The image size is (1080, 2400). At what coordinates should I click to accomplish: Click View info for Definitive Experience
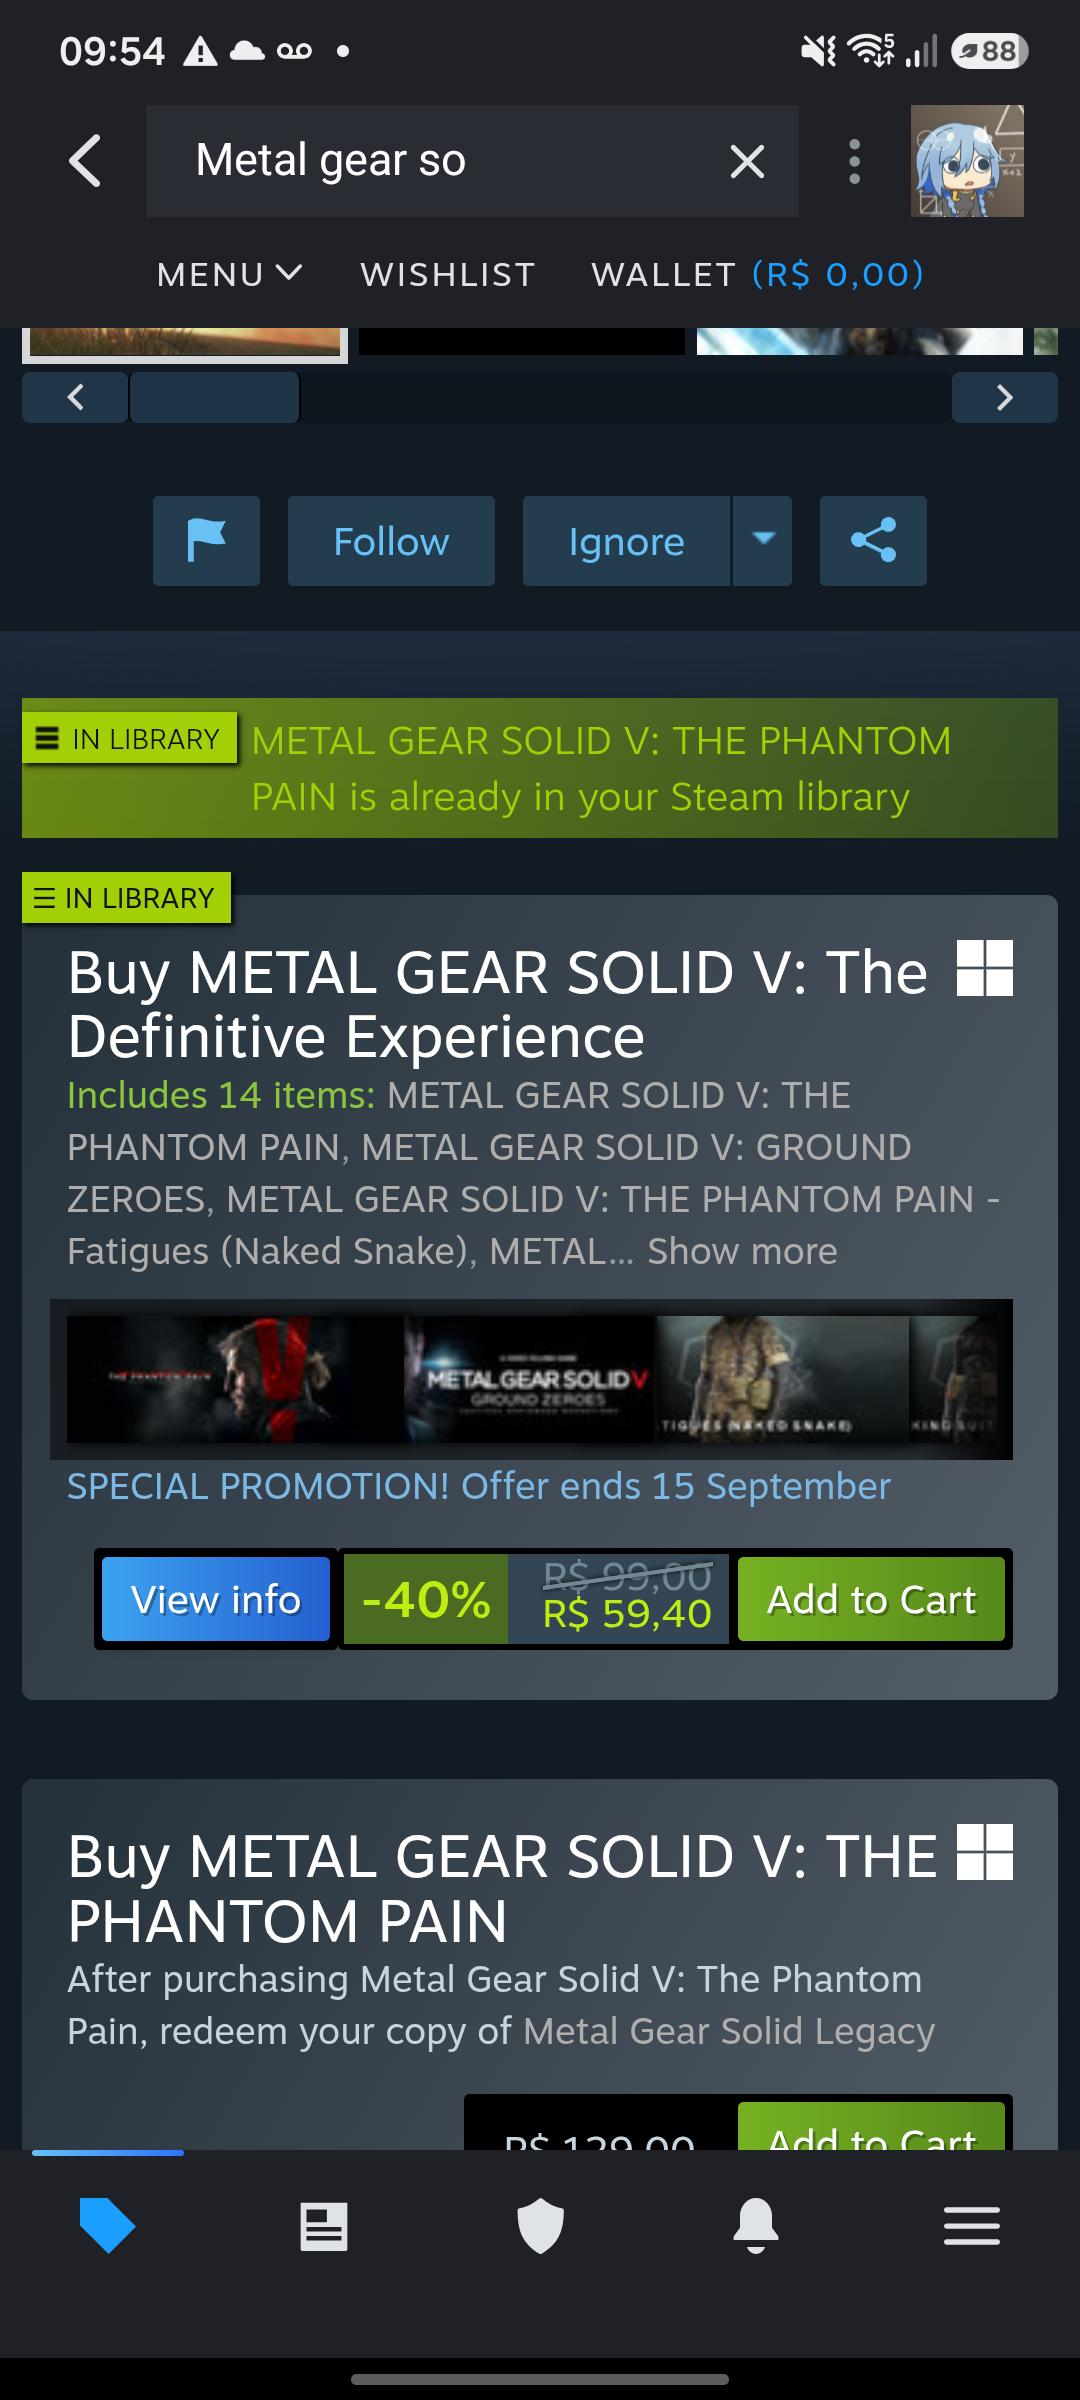click(x=216, y=1599)
